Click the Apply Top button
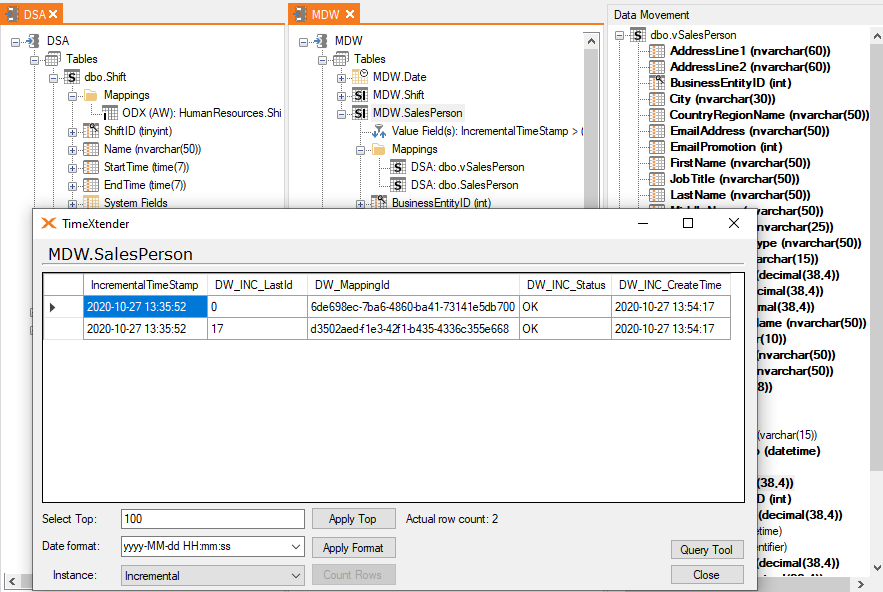 click(x=353, y=519)
